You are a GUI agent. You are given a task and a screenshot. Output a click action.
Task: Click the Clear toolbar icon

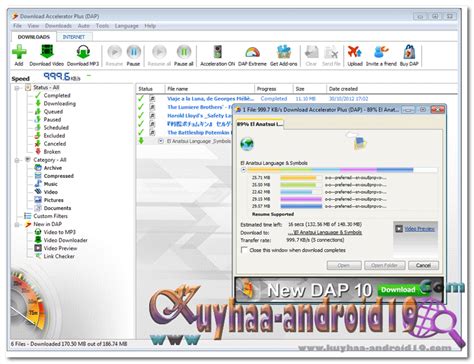pos(311,52)
